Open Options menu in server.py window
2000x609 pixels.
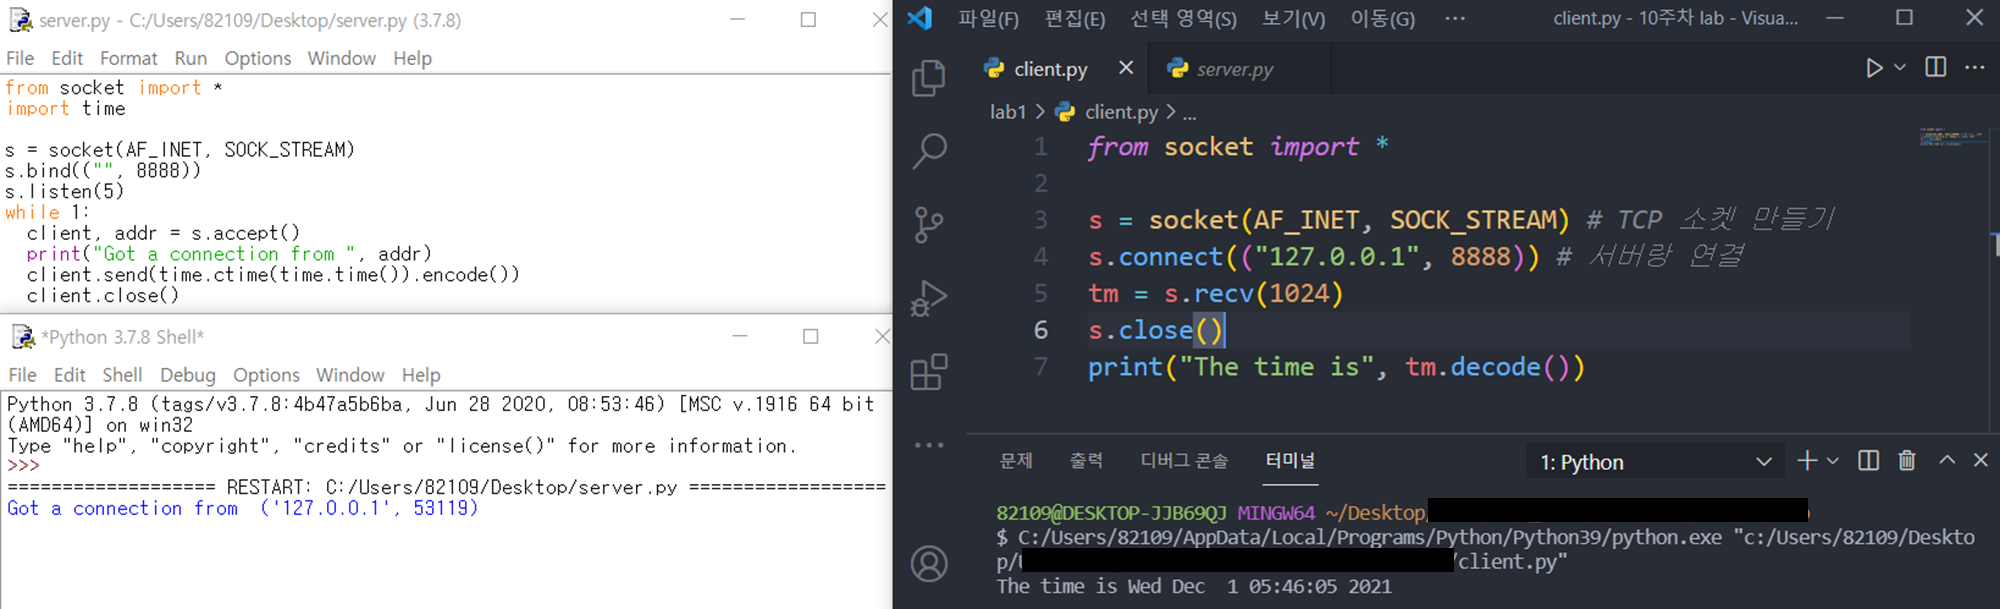pos(258,58)
